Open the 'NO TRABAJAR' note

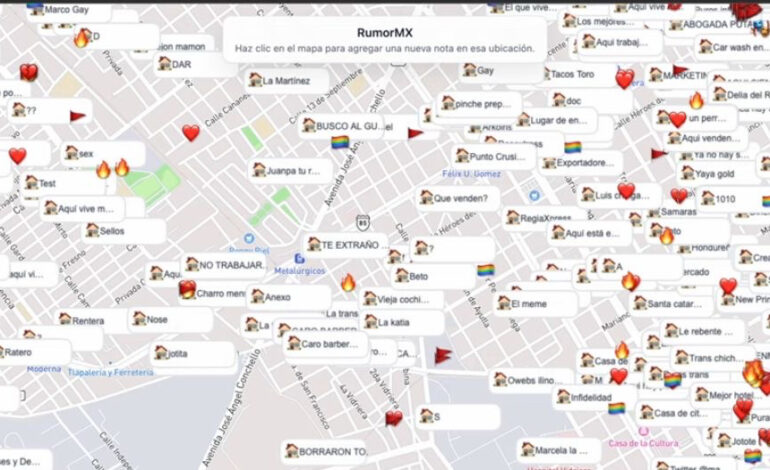coord(224,265)
